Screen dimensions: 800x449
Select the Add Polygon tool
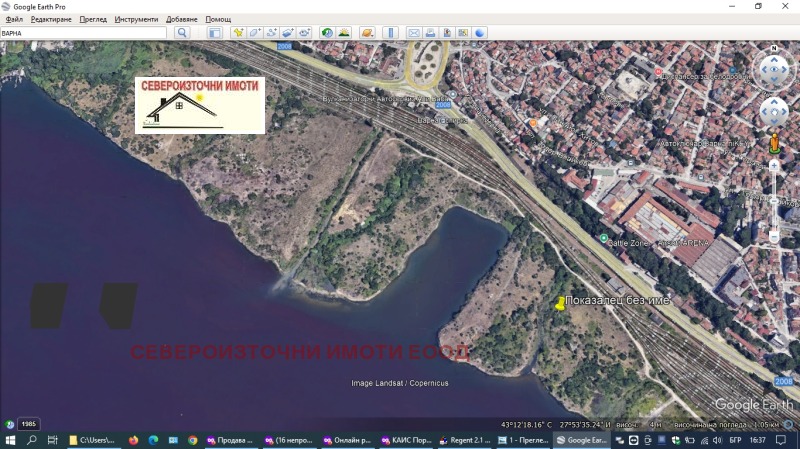(255, 33)
